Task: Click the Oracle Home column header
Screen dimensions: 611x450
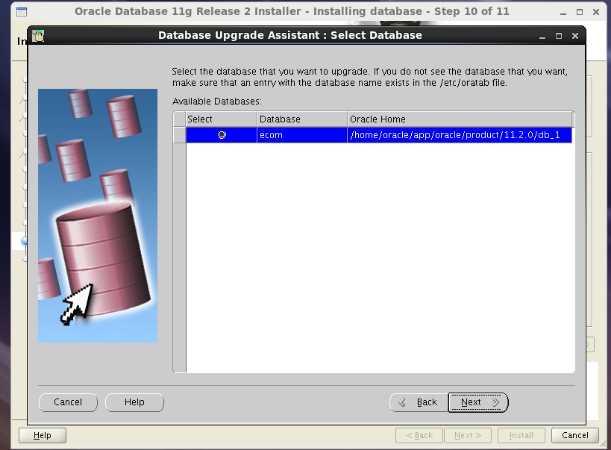Action: (460, 119)
